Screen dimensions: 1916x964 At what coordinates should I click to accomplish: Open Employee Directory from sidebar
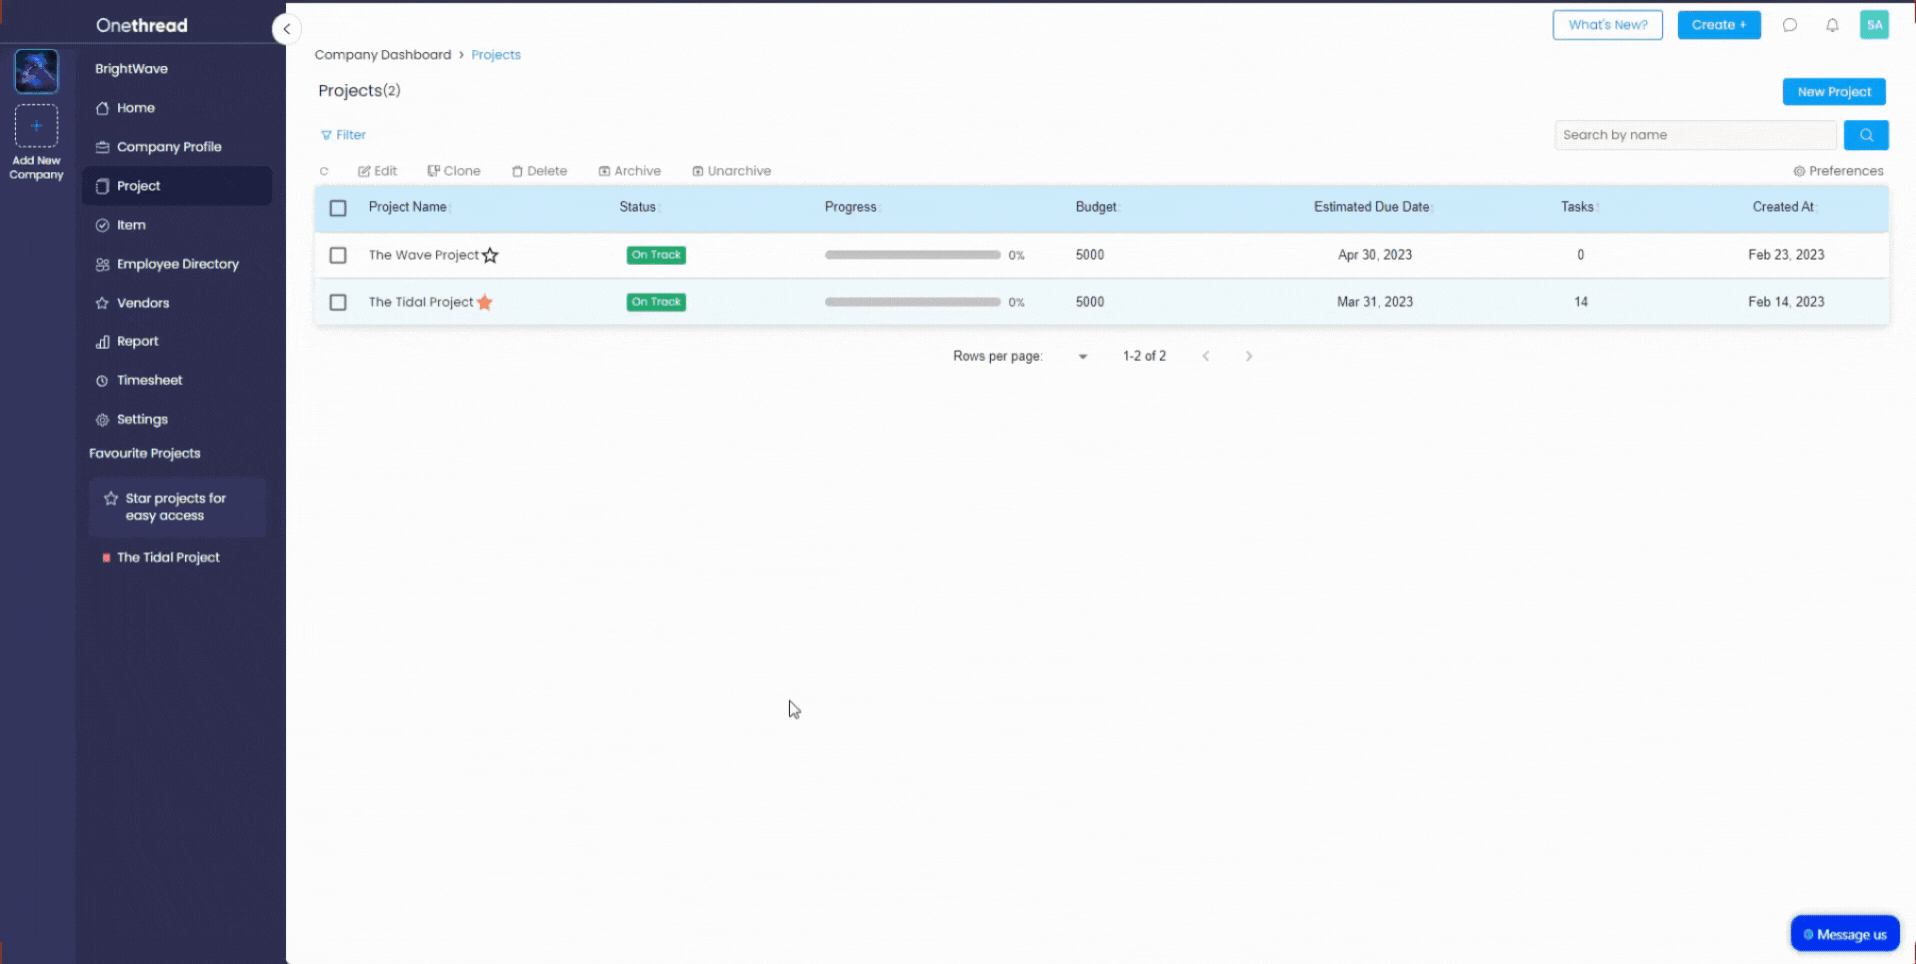pos(177,264)
